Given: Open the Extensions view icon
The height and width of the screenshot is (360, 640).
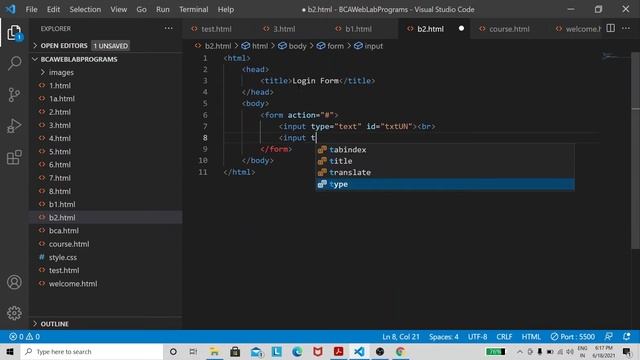Looking at the screenshot, I should tap(14, 157).
